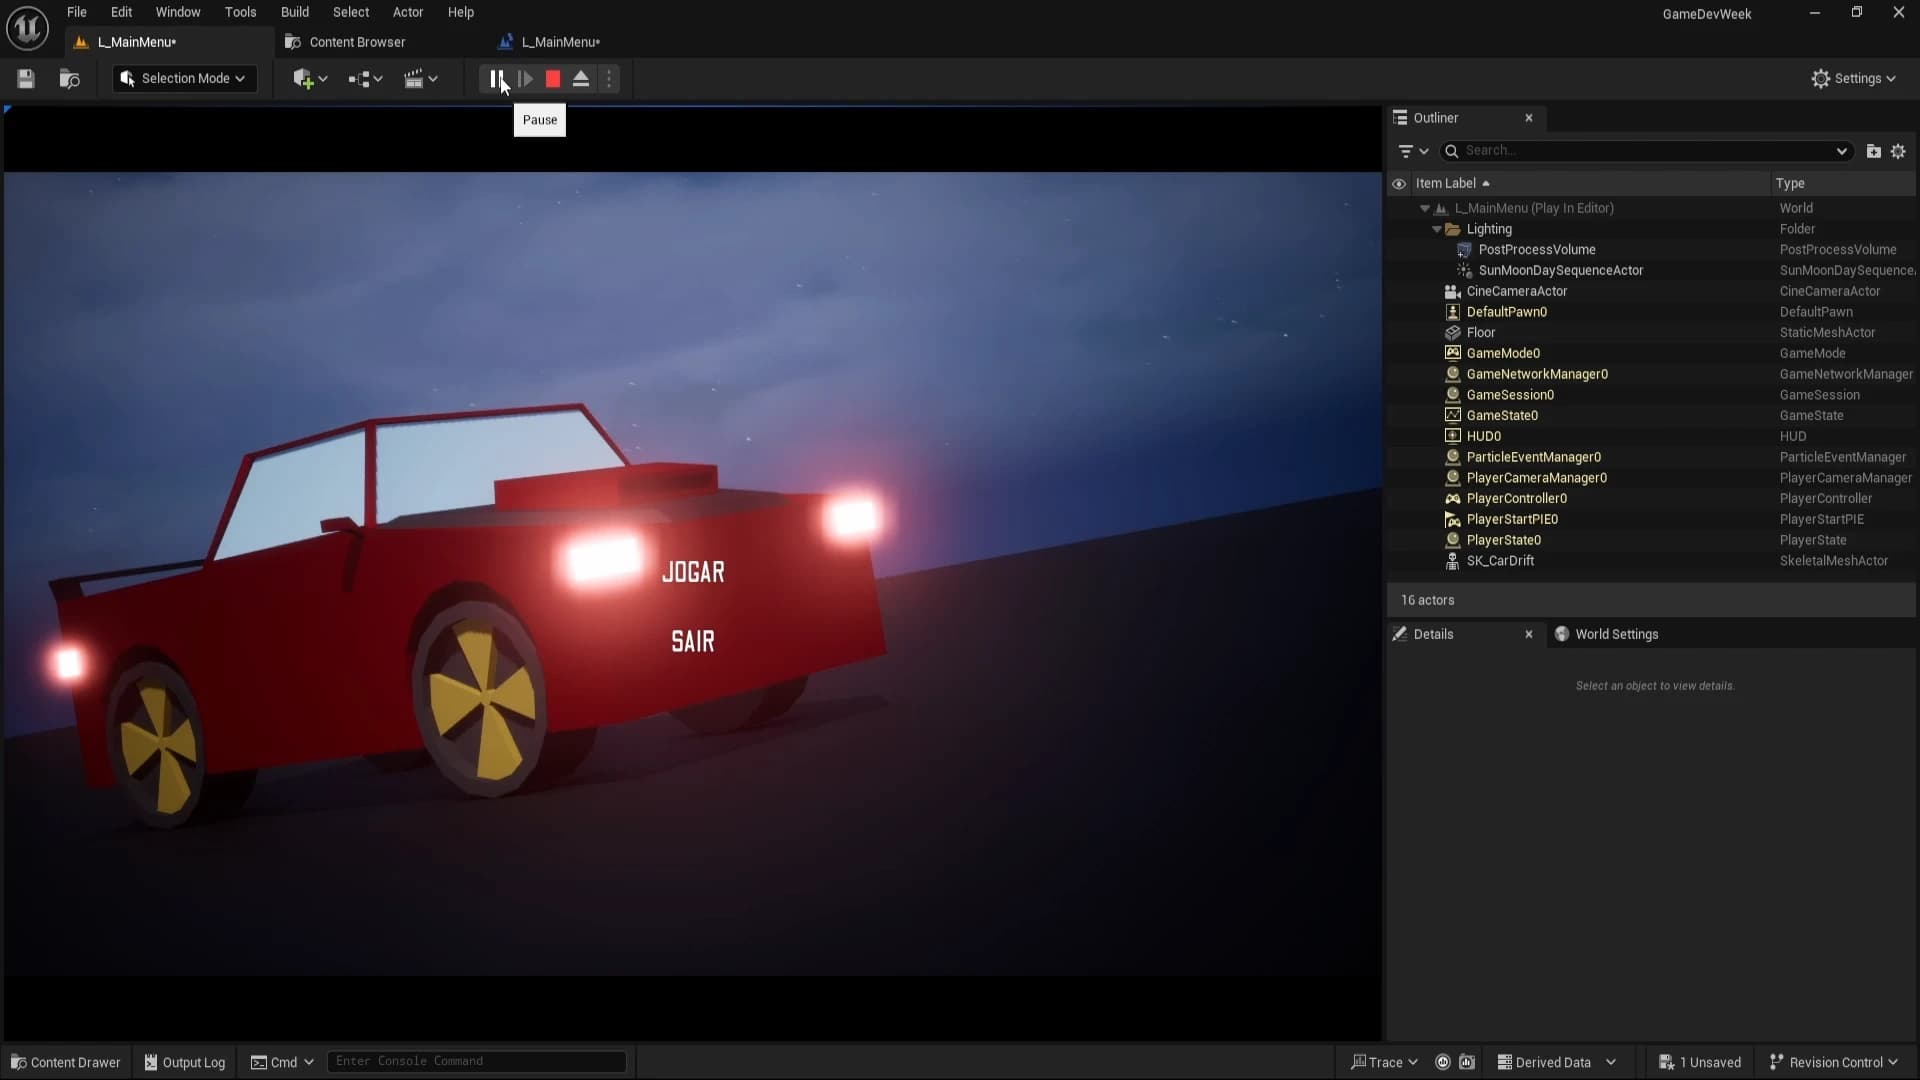Open the Selection Mode dropdown
Screen dimensions: 1920x1080
(x=184, y=79)
